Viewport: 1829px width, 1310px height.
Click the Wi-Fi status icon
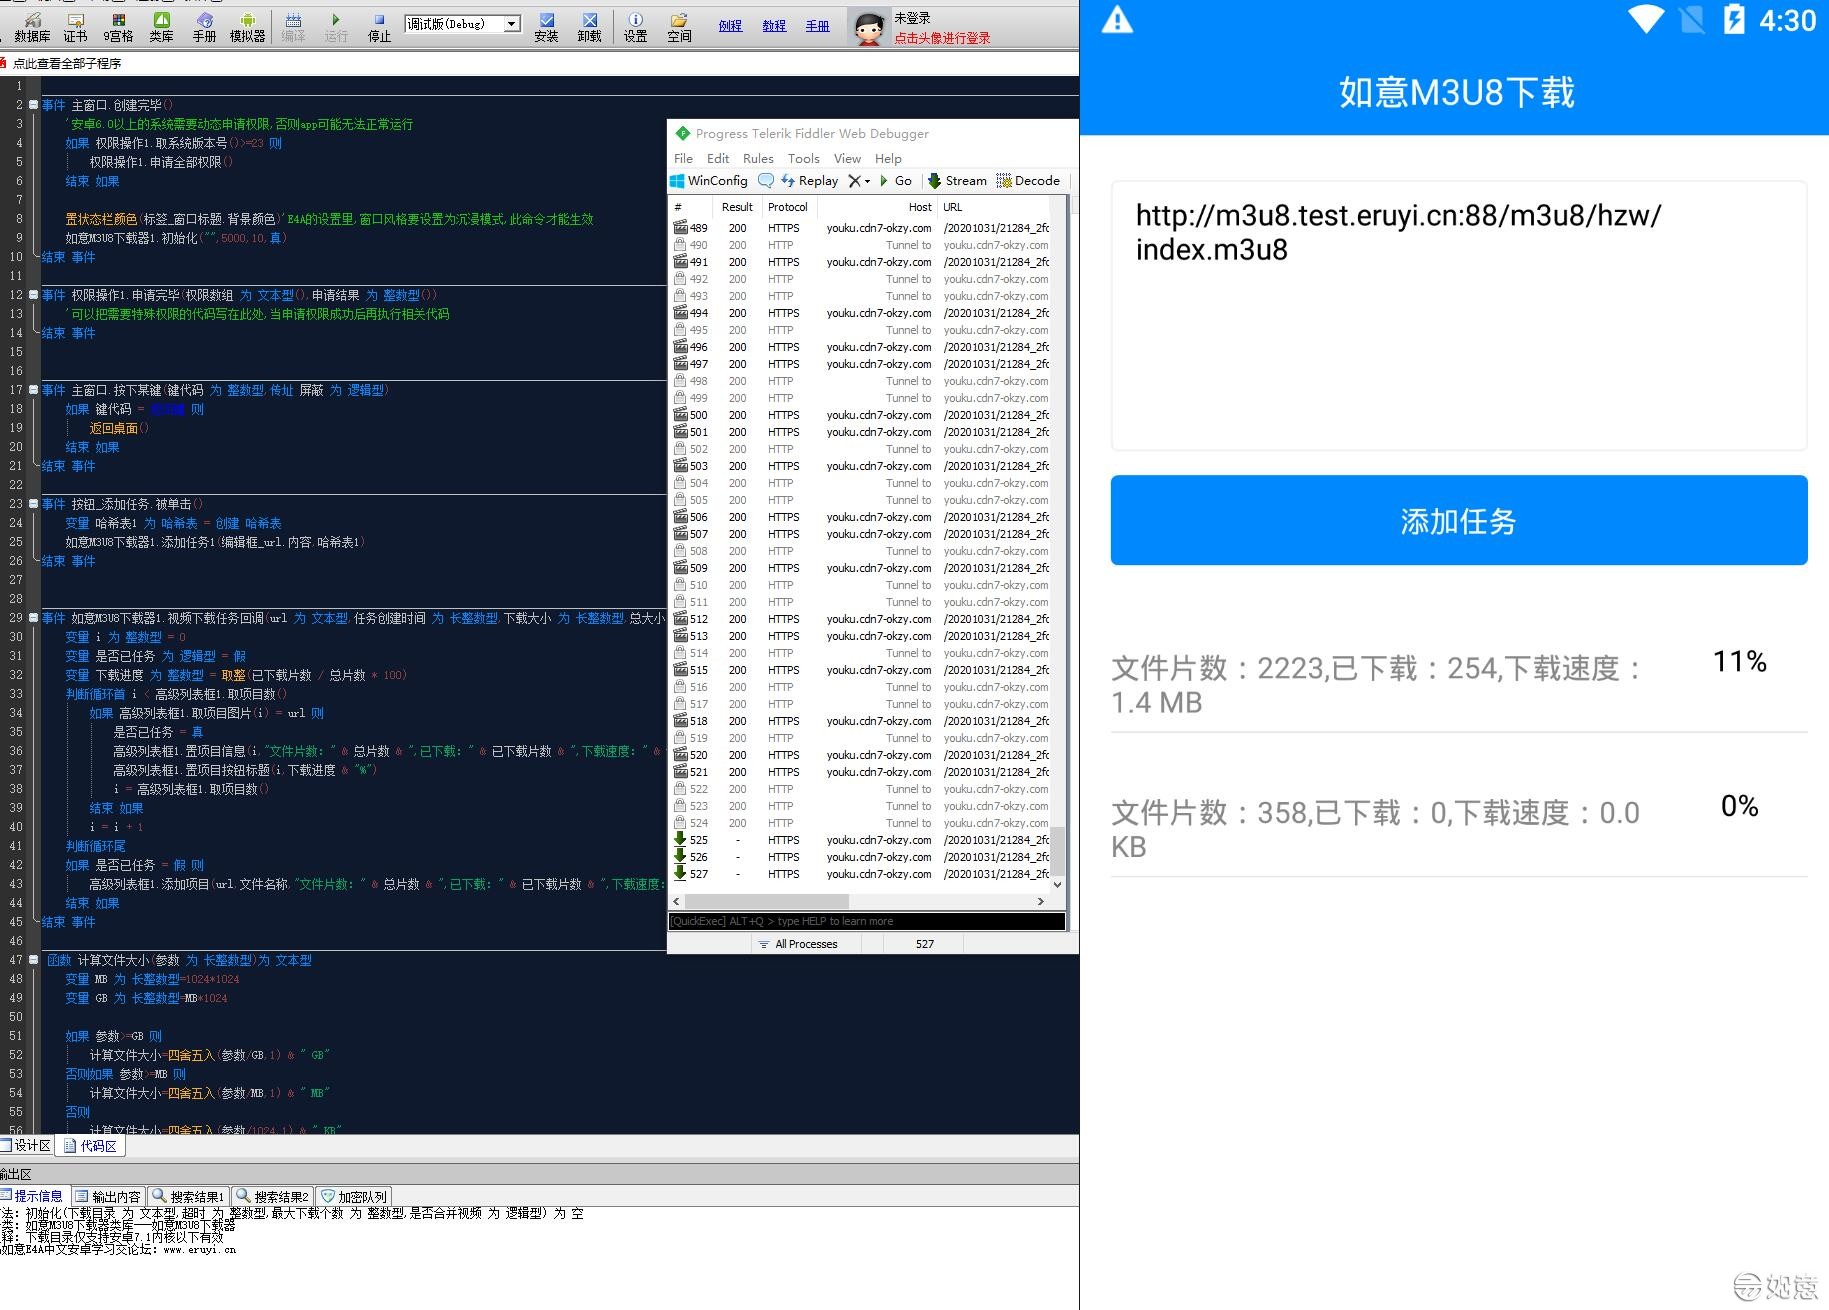tap(1645, 20)
